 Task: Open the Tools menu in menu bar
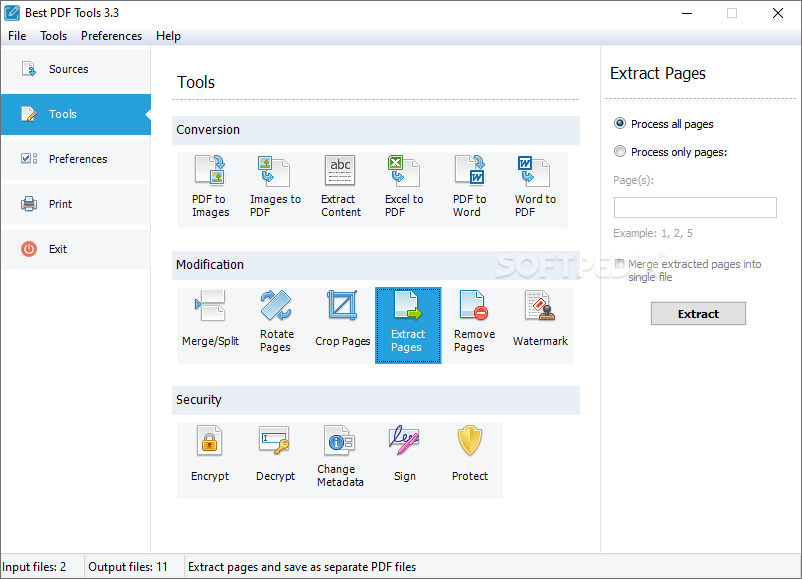pyautogui.click(x=54, y=36)
